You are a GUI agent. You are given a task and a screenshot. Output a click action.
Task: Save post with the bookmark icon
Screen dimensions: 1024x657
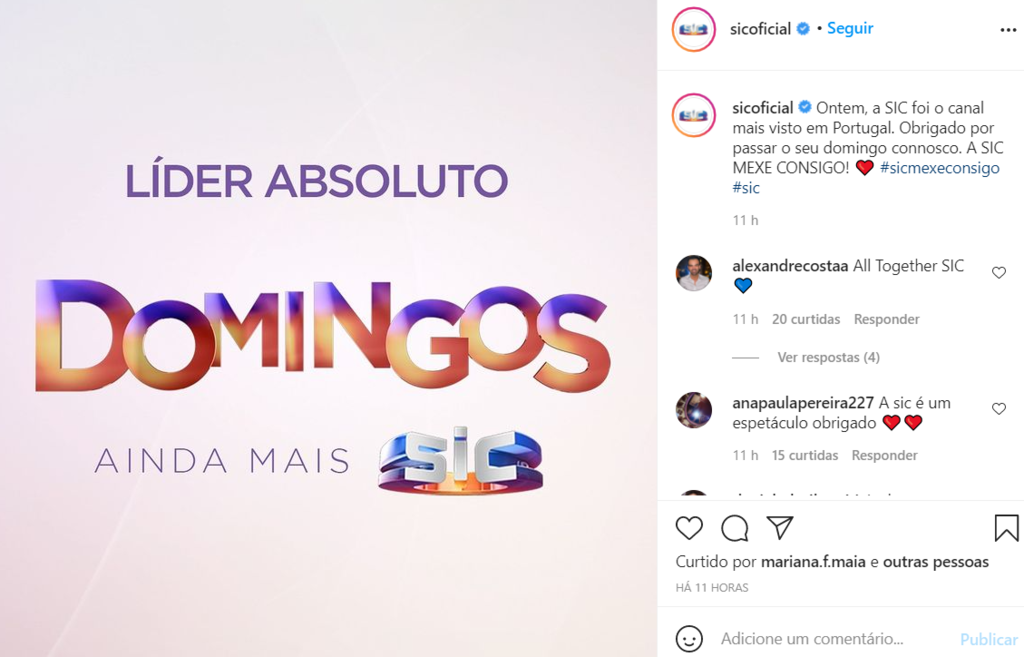(1006, 528)
